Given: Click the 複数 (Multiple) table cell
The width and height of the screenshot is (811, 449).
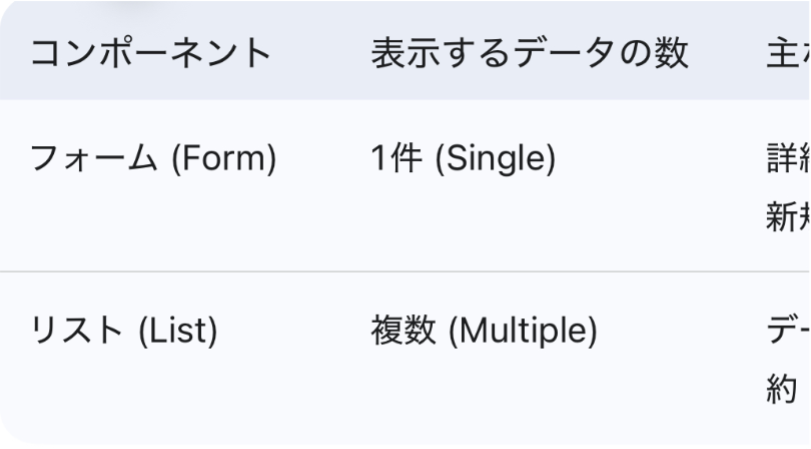Looking at the screenshot, I should 484,331.
